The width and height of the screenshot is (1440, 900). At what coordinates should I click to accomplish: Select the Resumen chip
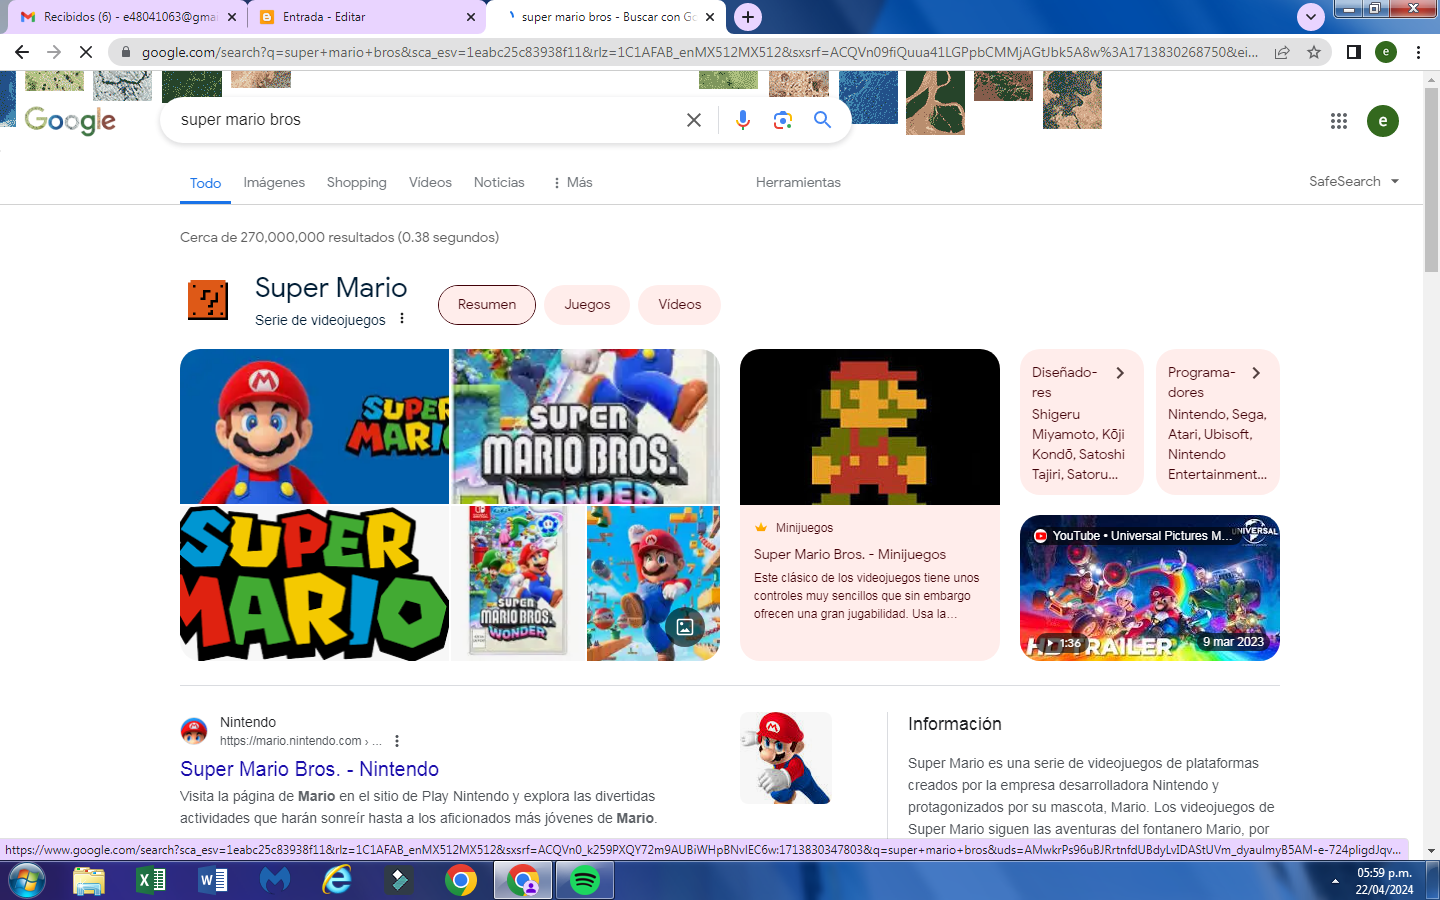[x=487, y=305]
